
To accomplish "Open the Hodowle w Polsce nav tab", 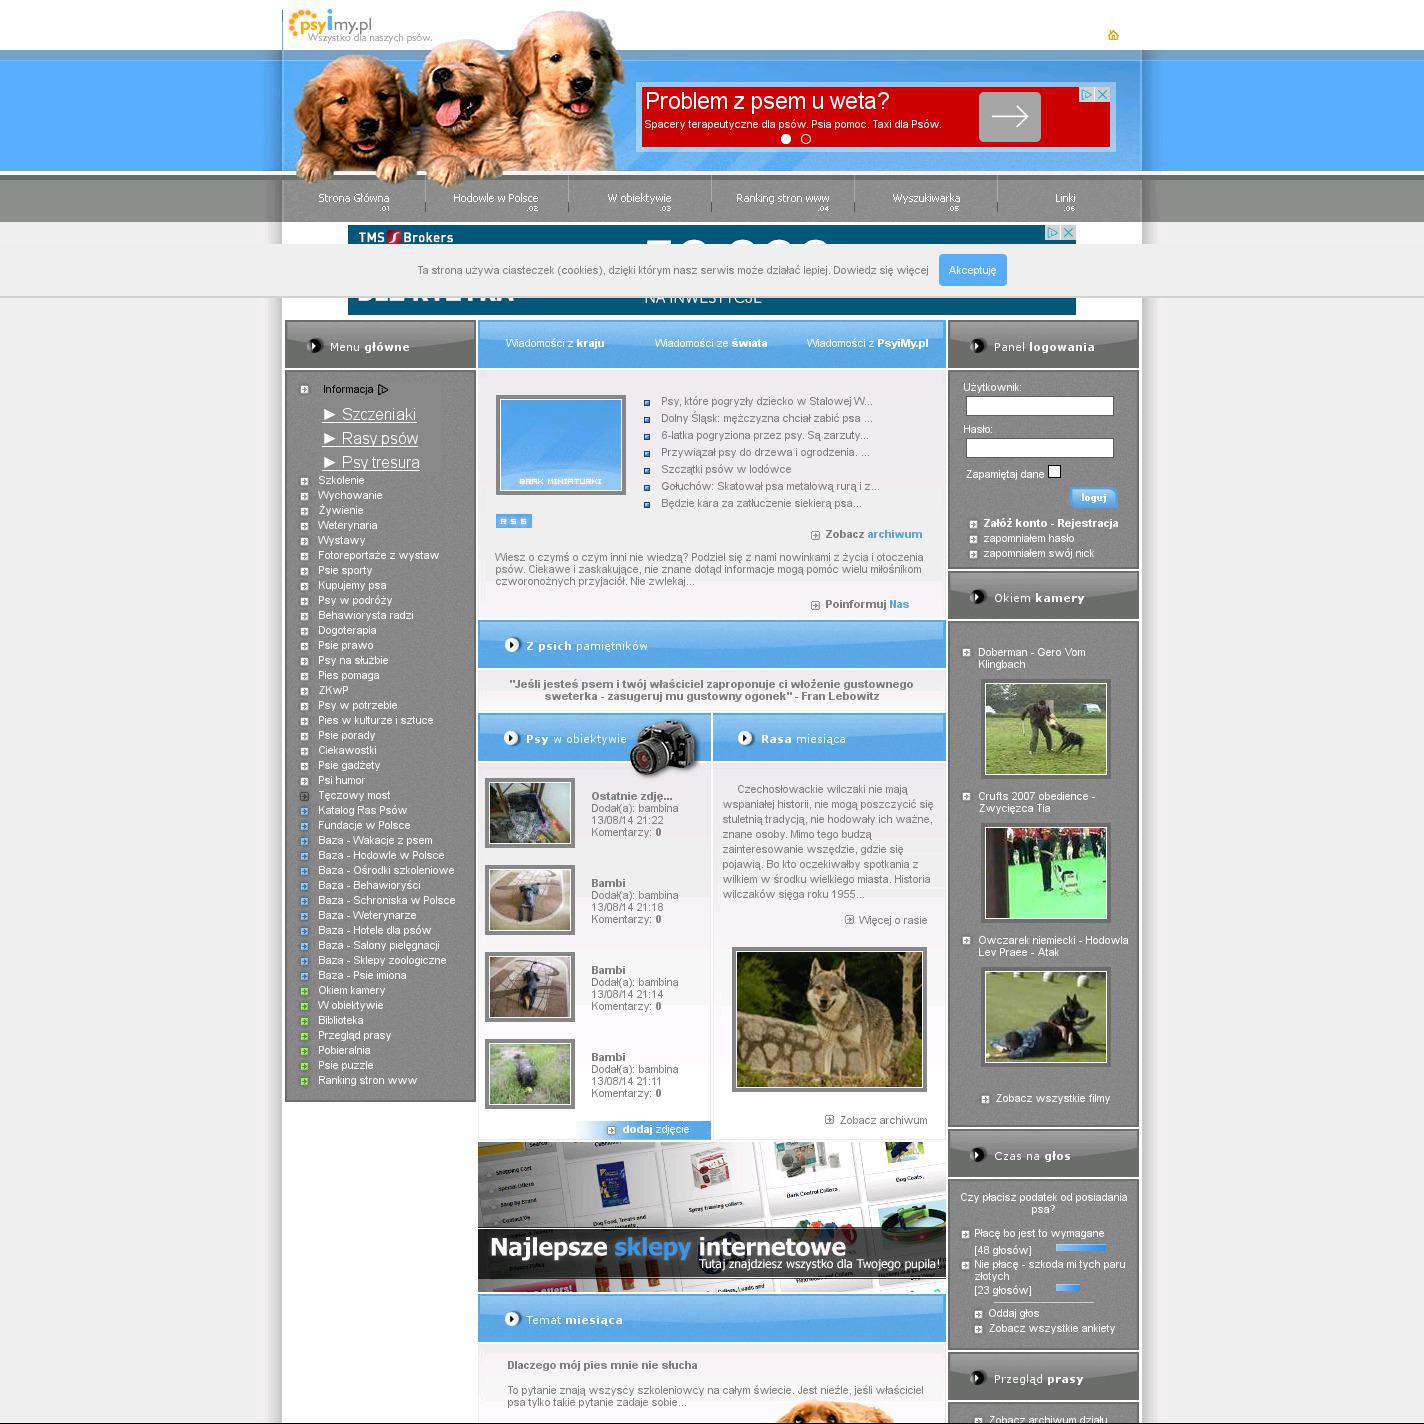I will 496,198.
